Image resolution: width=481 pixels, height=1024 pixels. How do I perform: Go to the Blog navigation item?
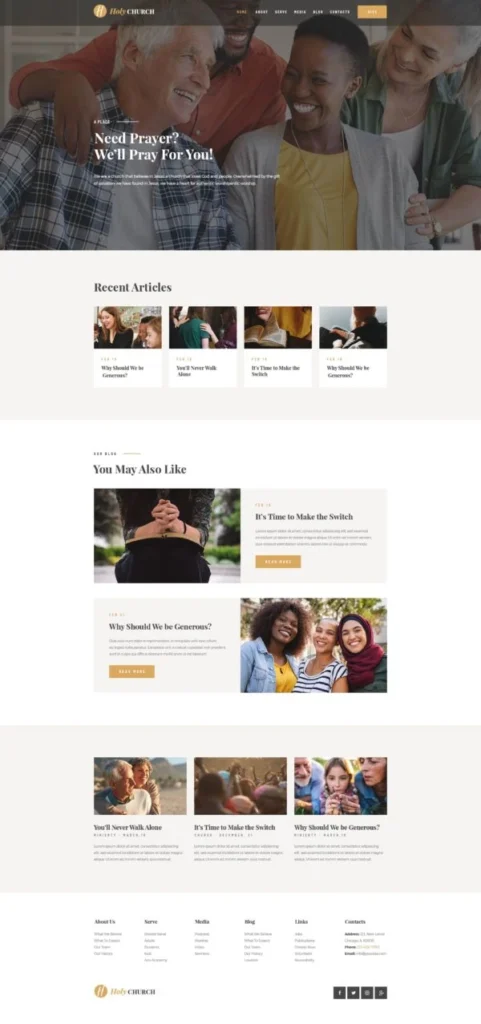(318, 12)
